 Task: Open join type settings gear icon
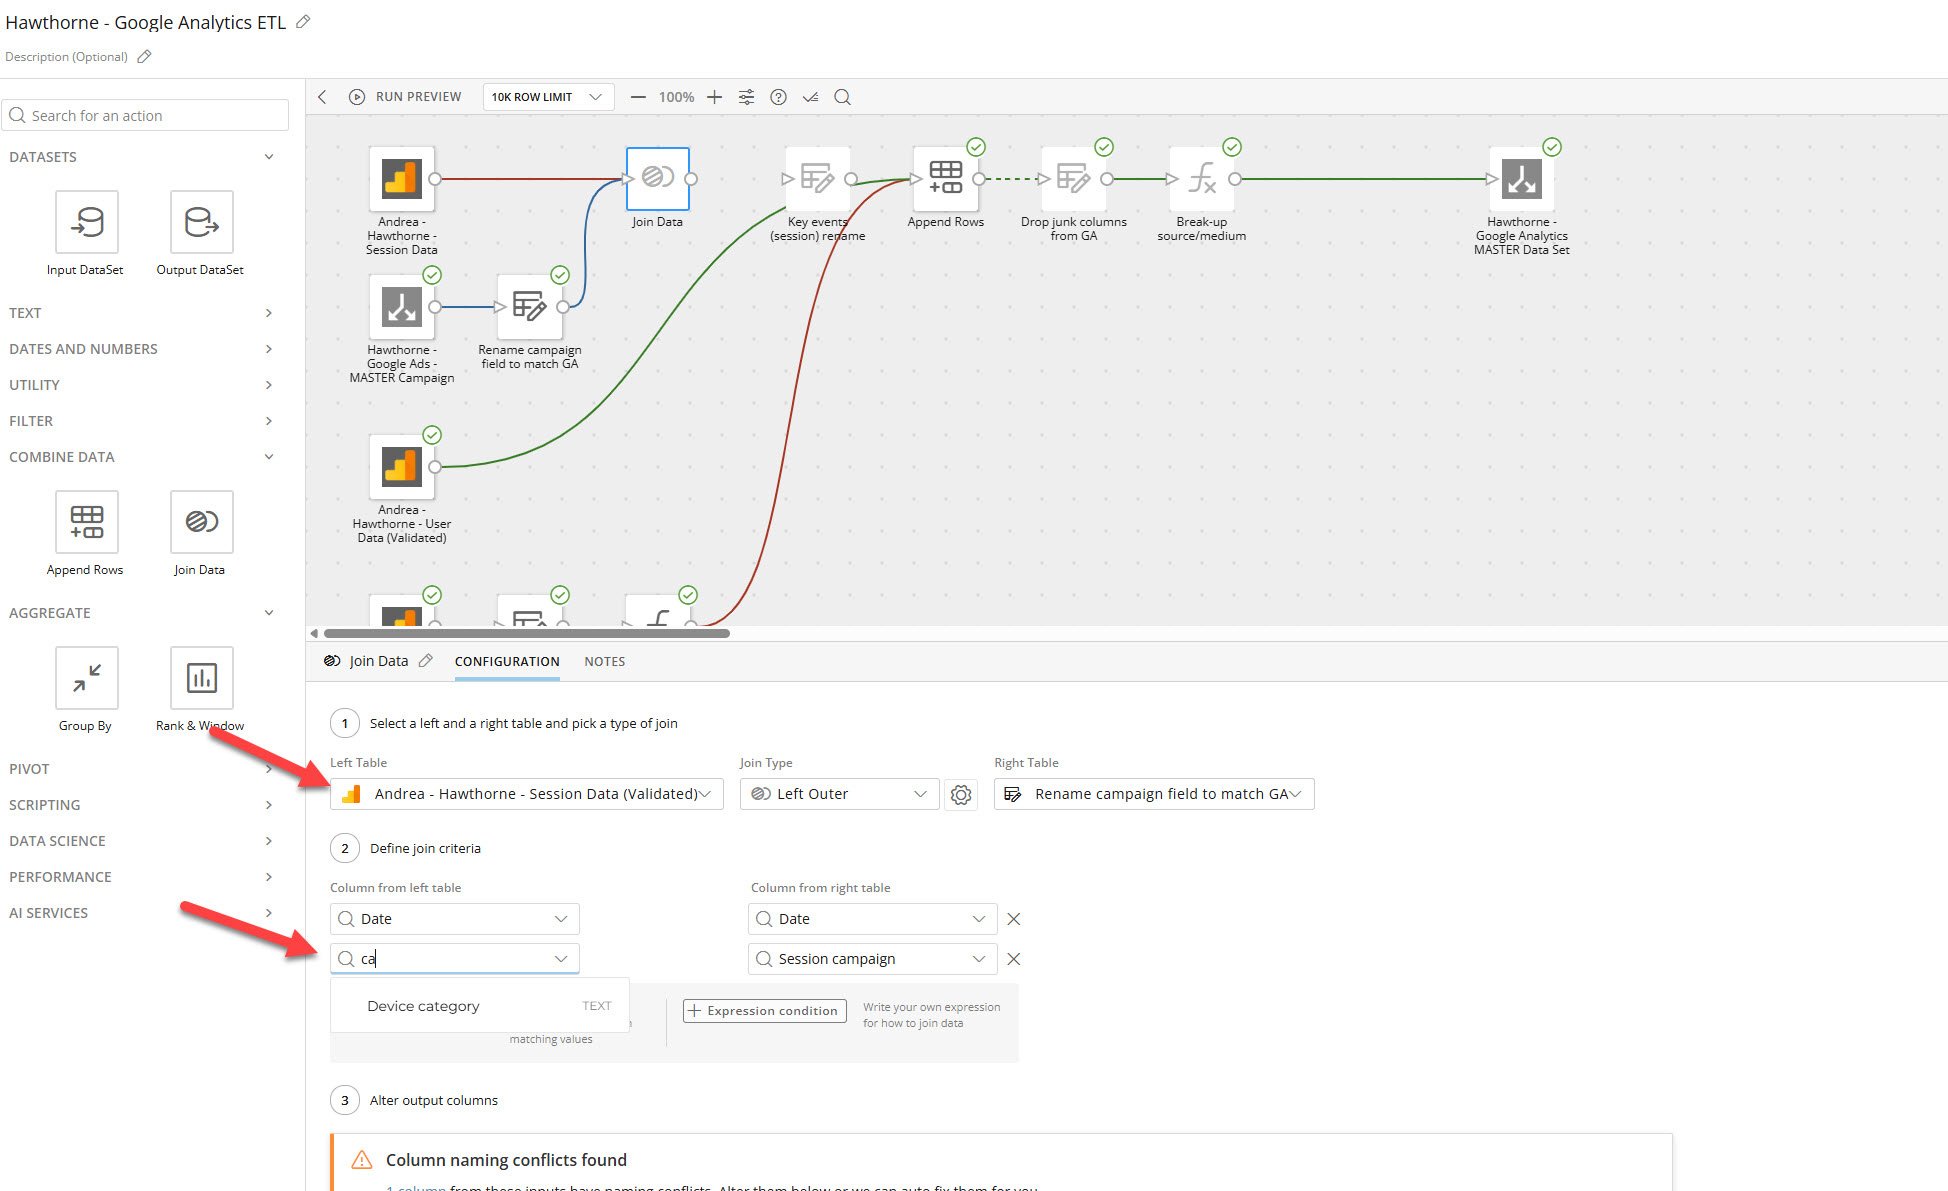pyautogui.click(x=961, y=795)
